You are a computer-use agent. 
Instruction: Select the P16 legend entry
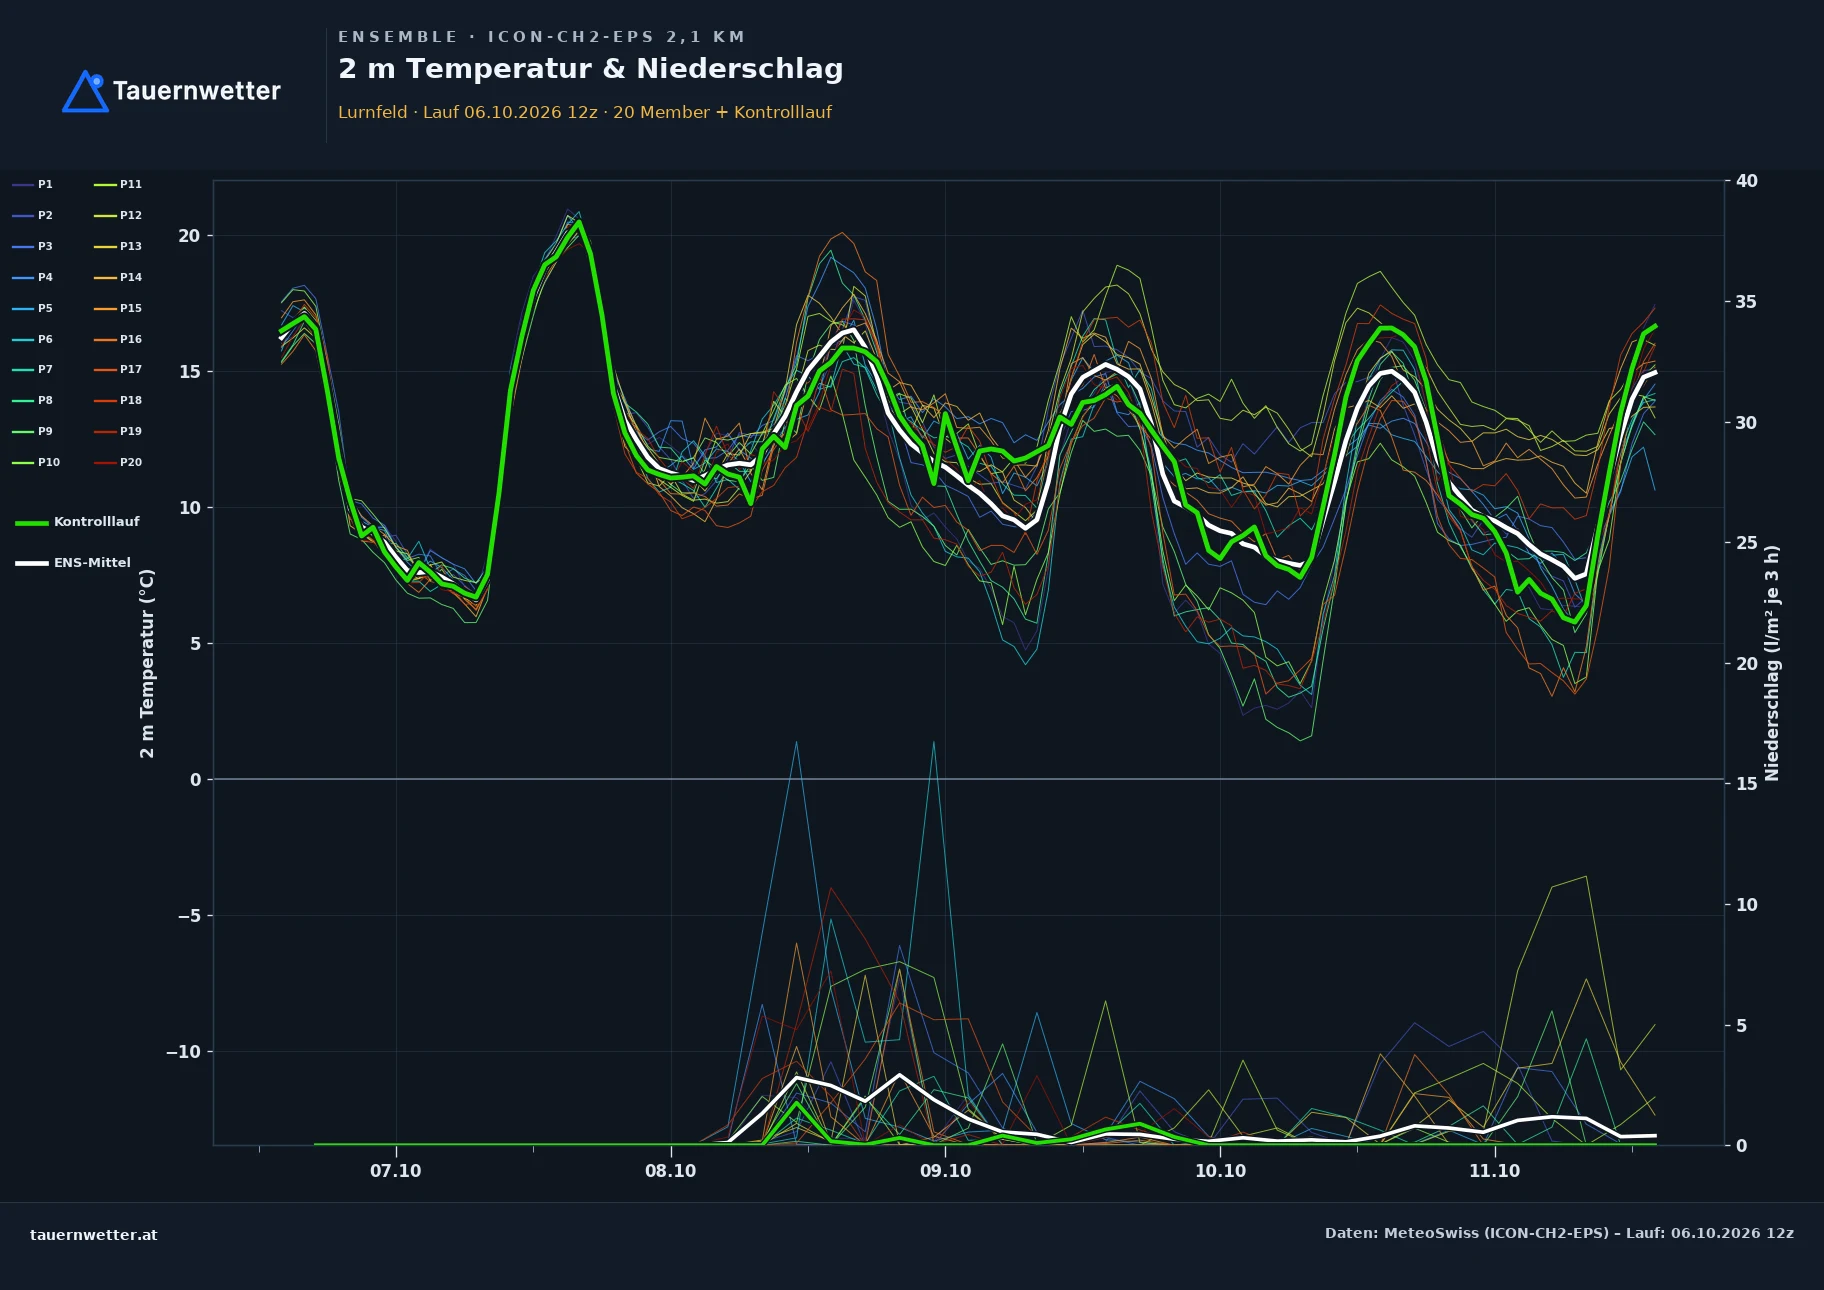(118, 339)
